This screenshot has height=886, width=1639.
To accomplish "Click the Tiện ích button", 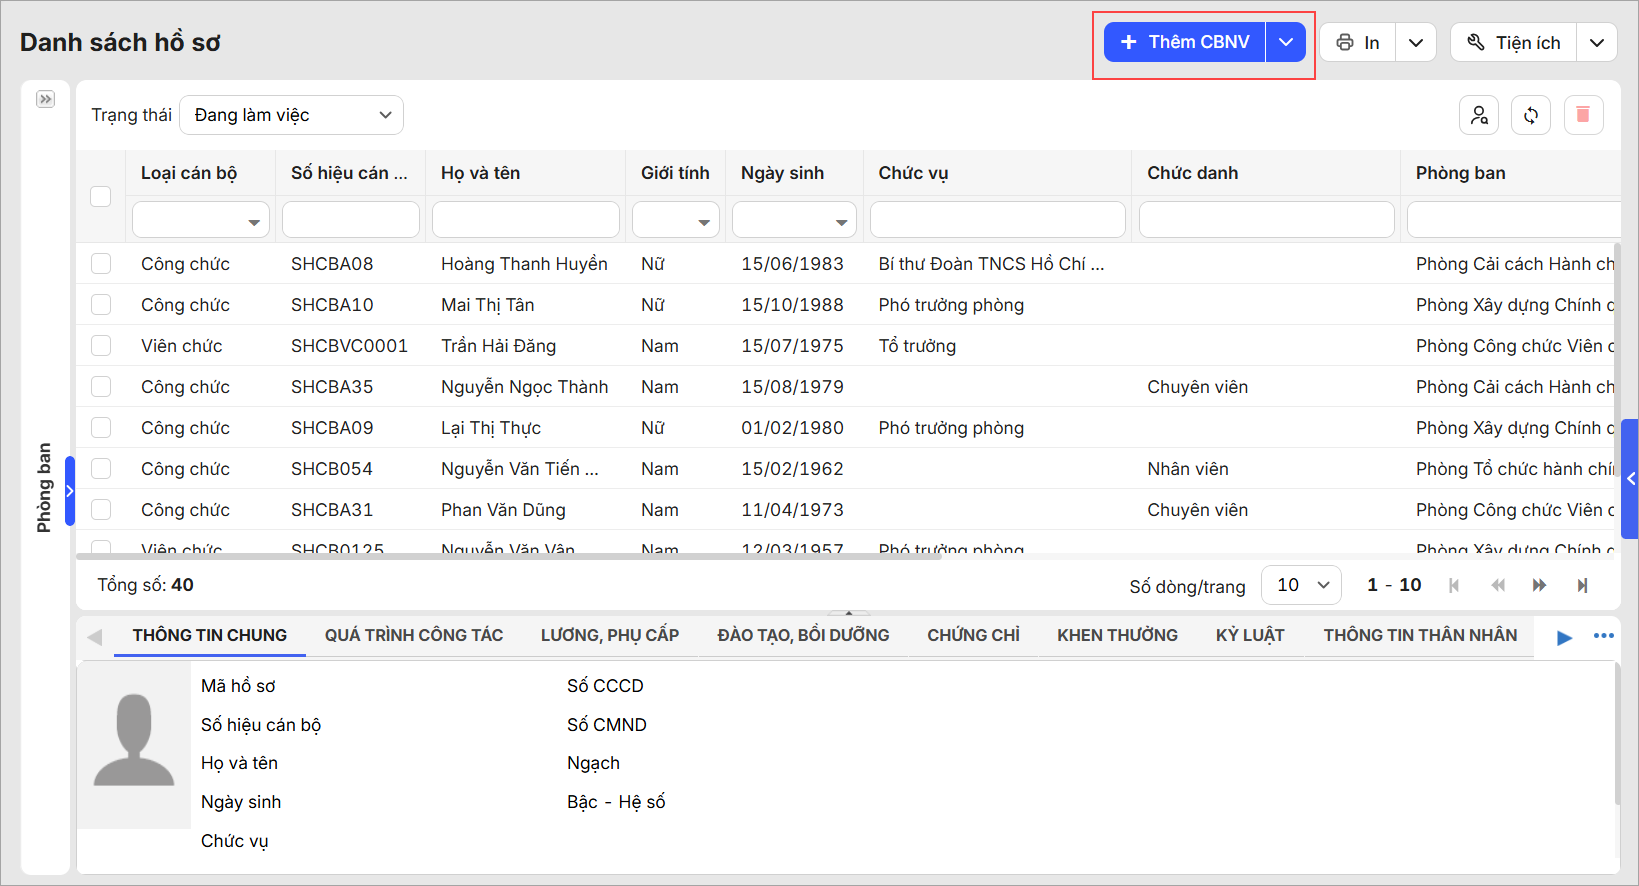I will pos(1514,42).
